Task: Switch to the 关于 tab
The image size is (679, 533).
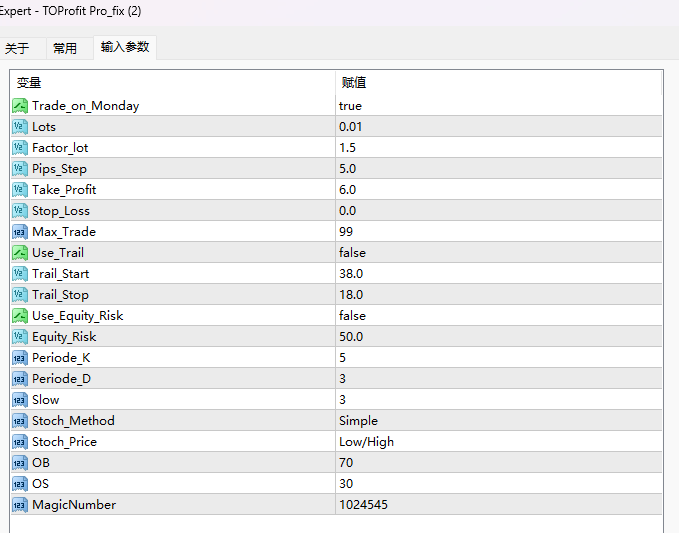Action: [x=17, y=48]
